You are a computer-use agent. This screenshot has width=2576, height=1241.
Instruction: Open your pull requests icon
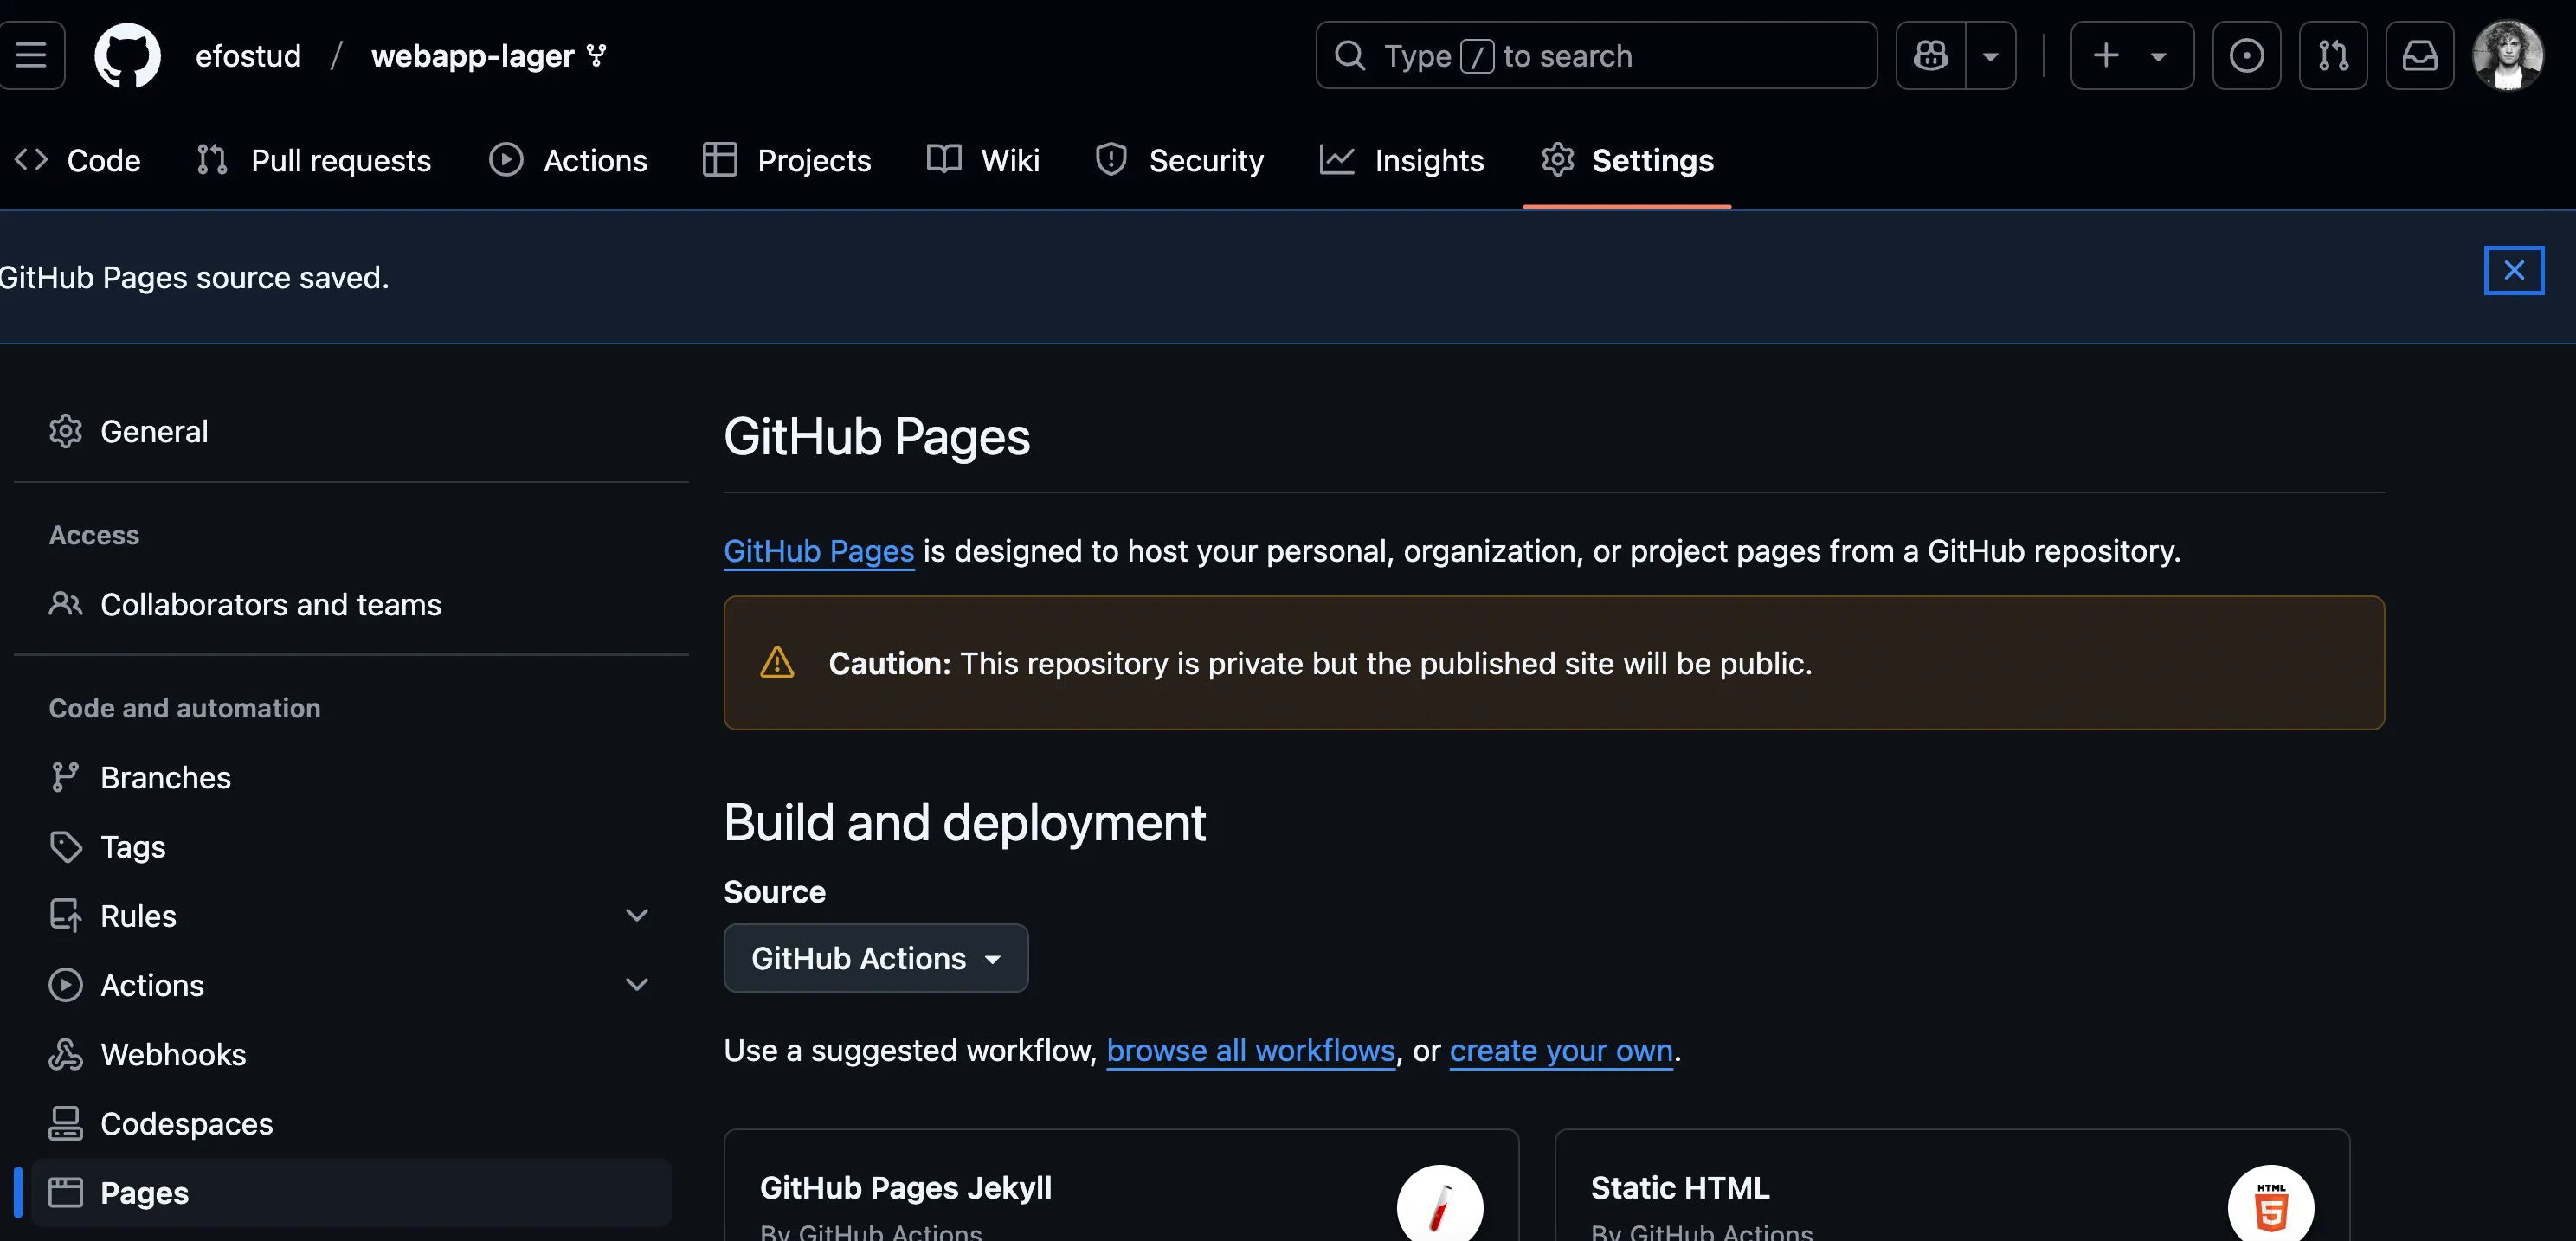coord(2333,55)
